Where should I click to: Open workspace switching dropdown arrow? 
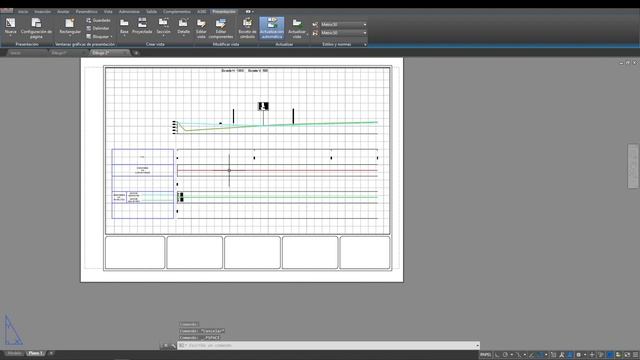coord(584,355)
